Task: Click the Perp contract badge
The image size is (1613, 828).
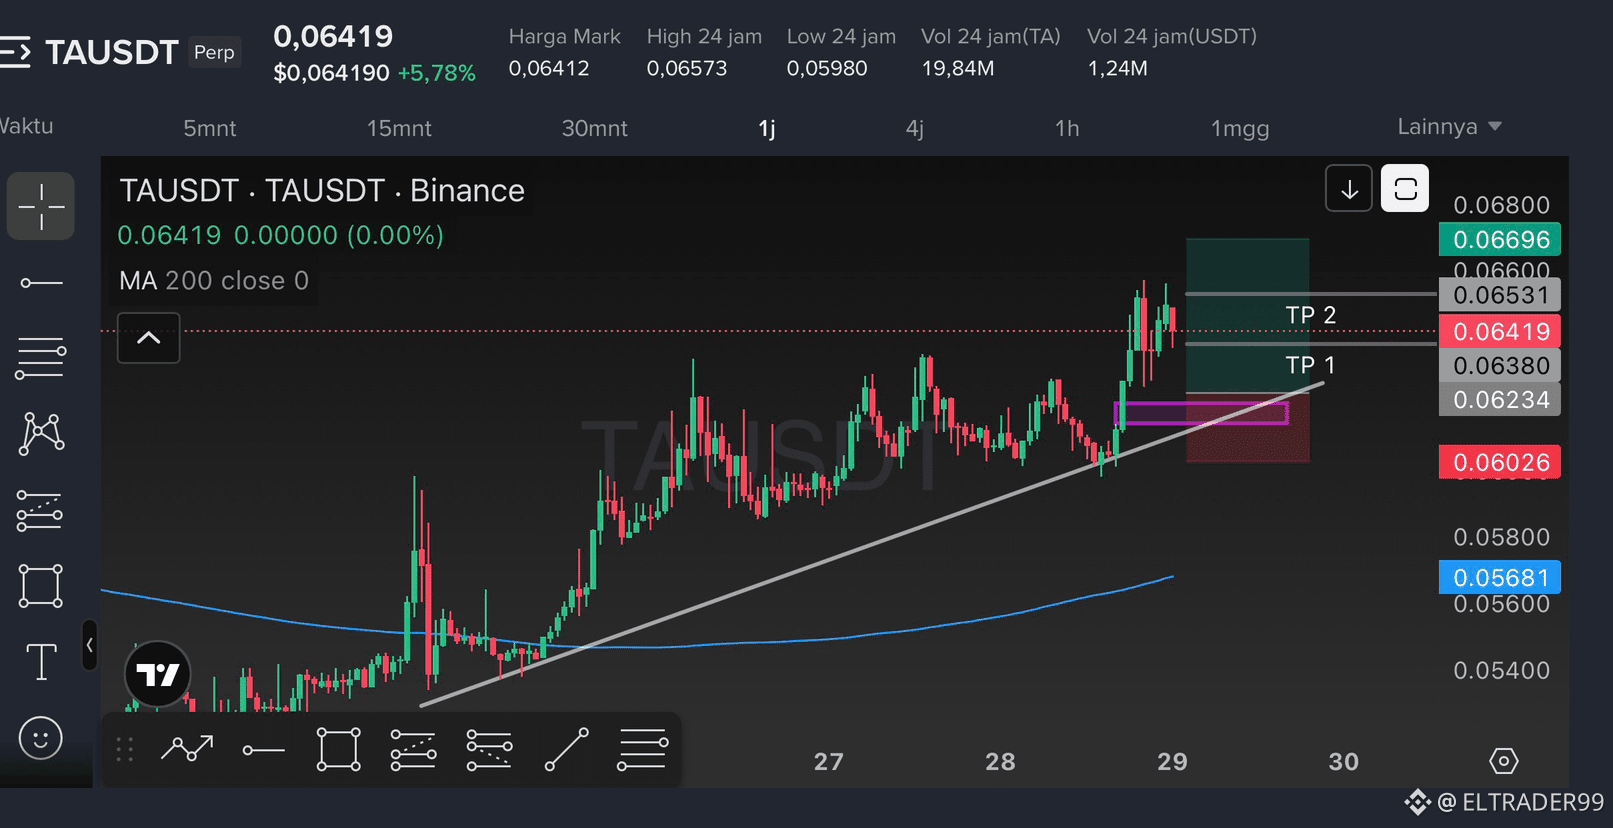Action: (214, 52)
